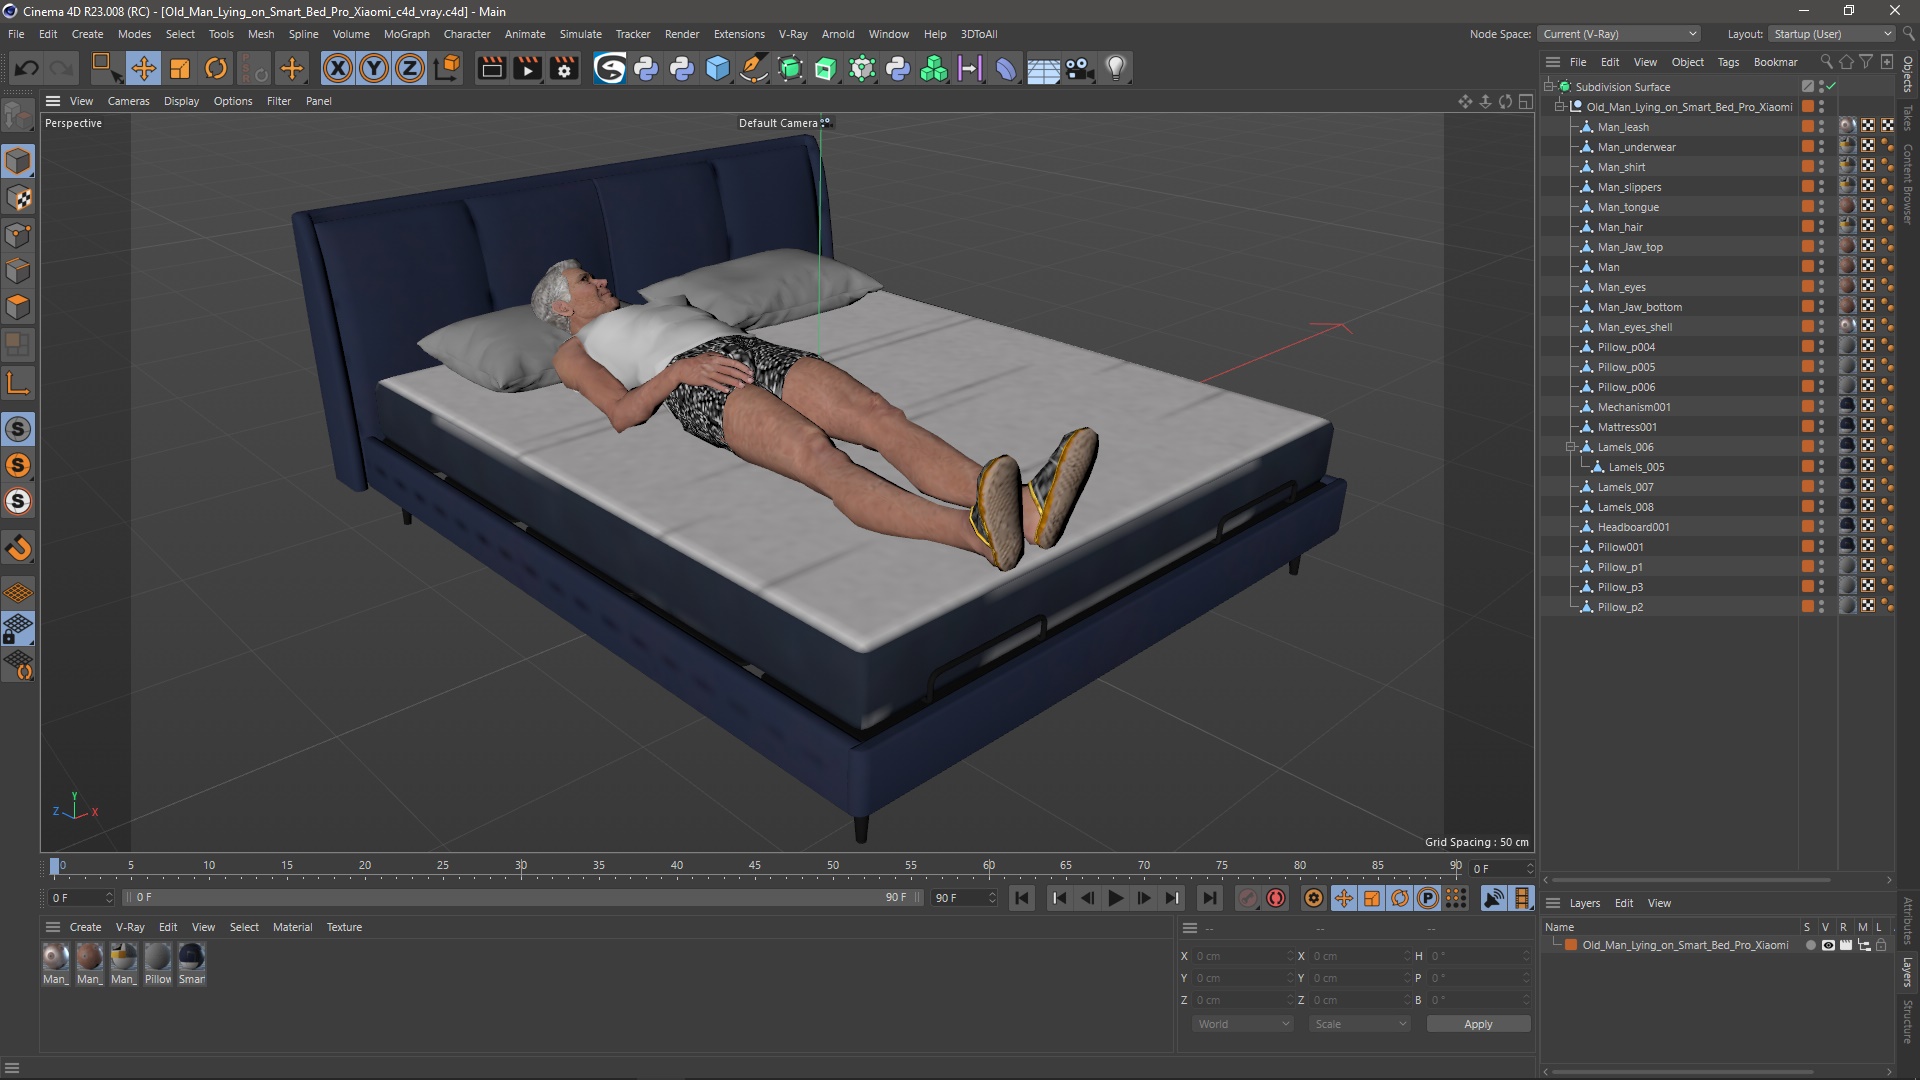
Task: Select Polygons mode icon
Action: 18,307
